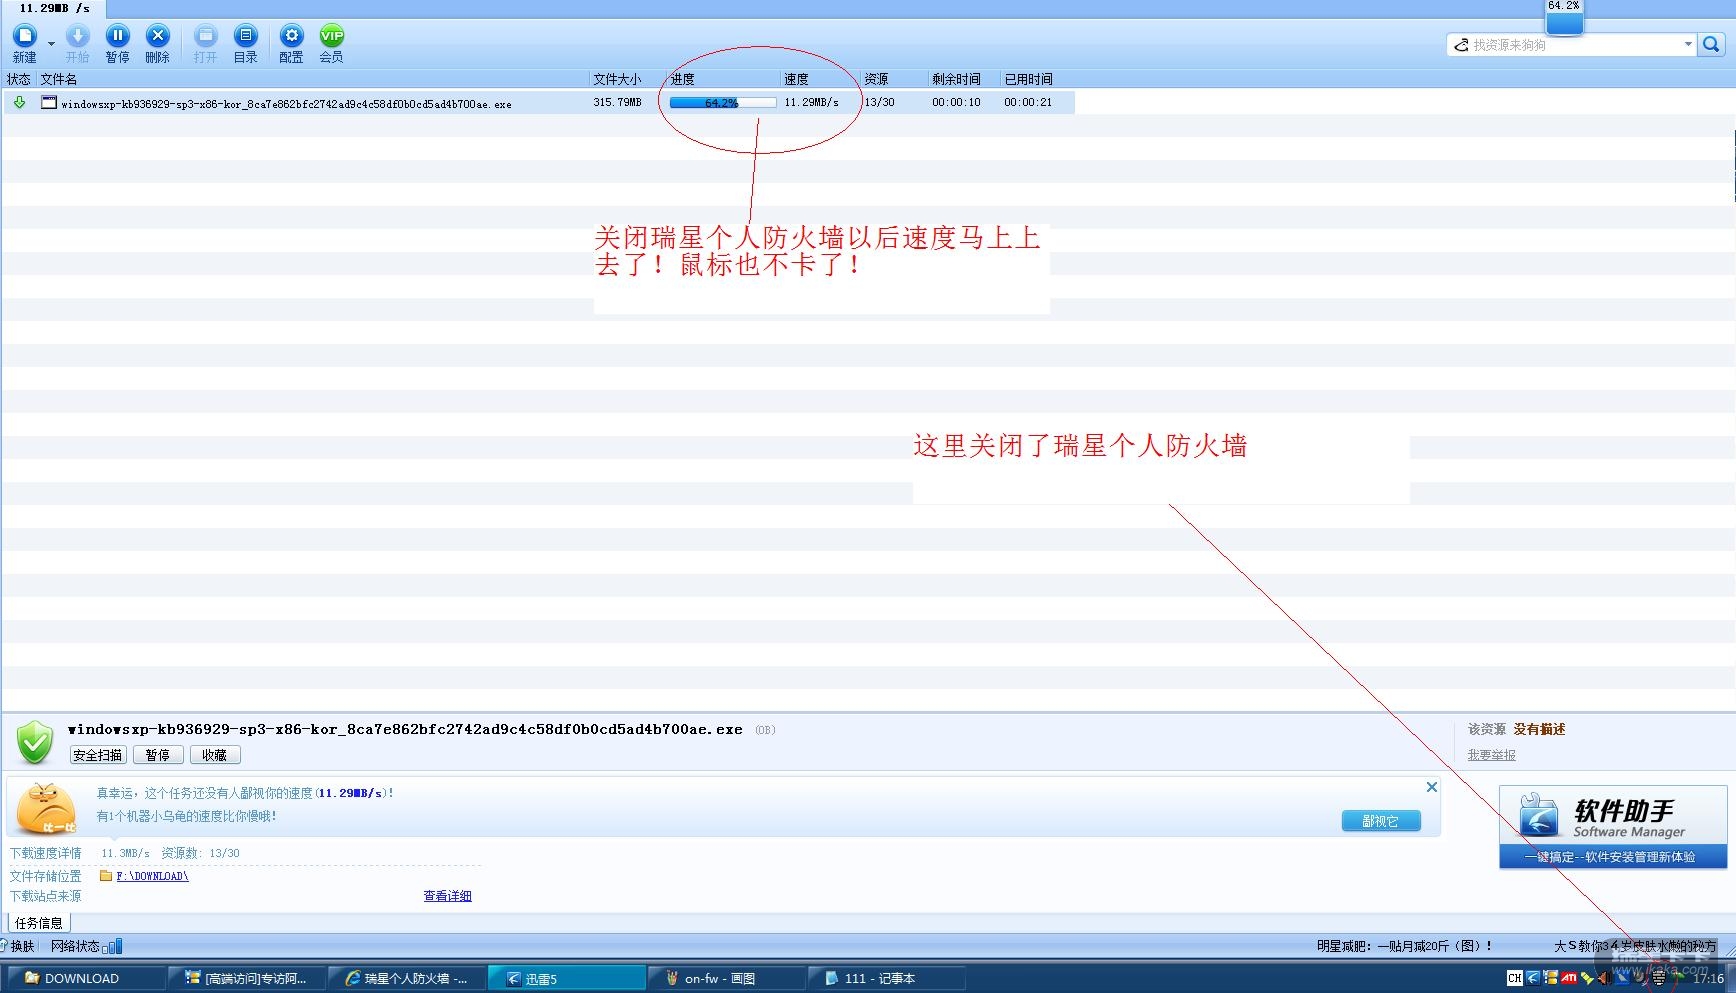Click the green downloading status arrow icon
The width and height of the screenshot is (1736, 993).
point(19,102)
